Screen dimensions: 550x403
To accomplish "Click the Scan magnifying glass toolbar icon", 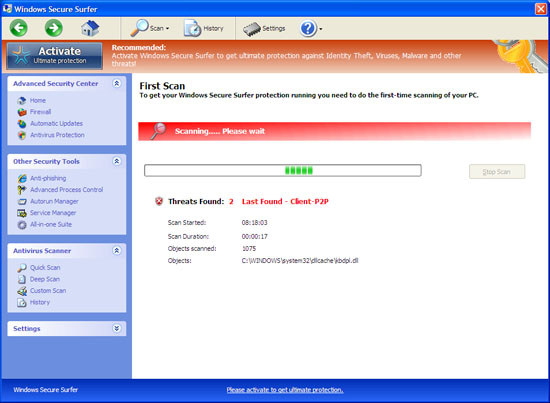I will pos(140,28).
